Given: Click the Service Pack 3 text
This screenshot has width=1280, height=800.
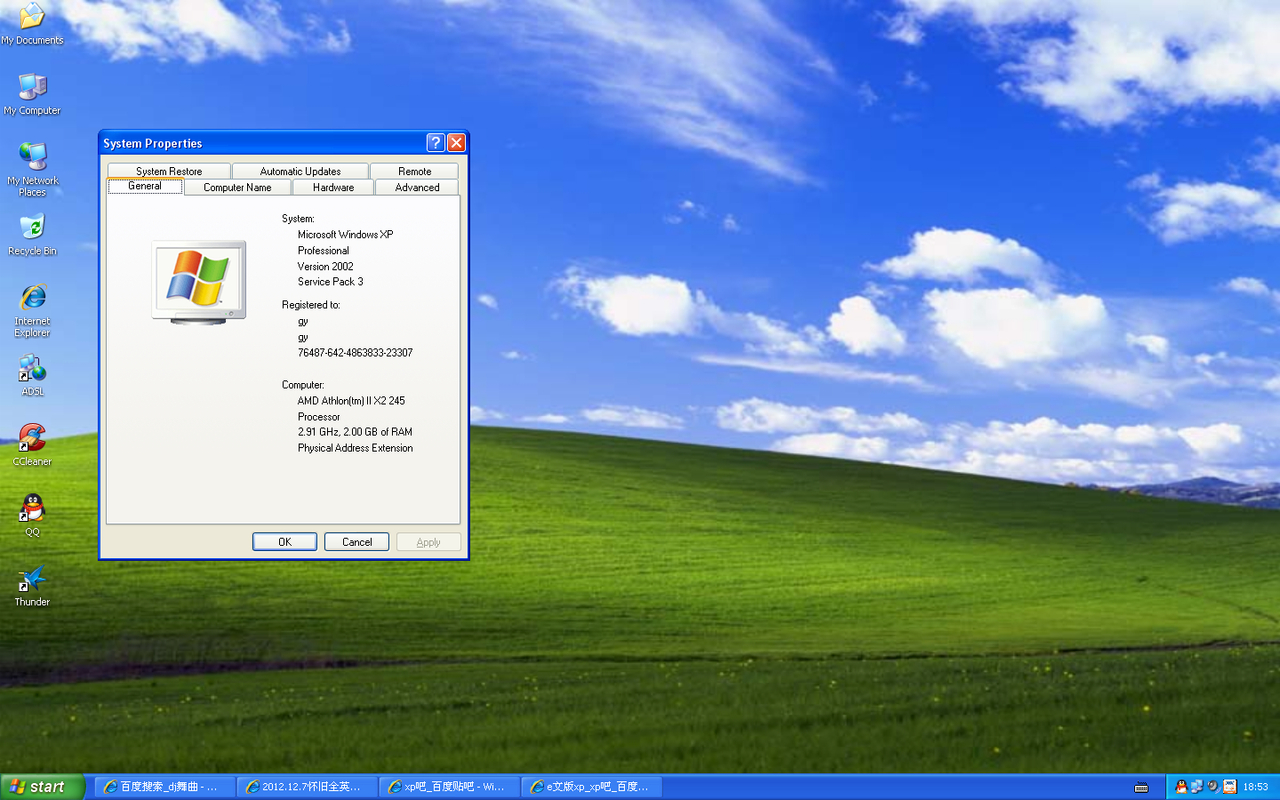Looking at the screenshot, I should 330,282.
